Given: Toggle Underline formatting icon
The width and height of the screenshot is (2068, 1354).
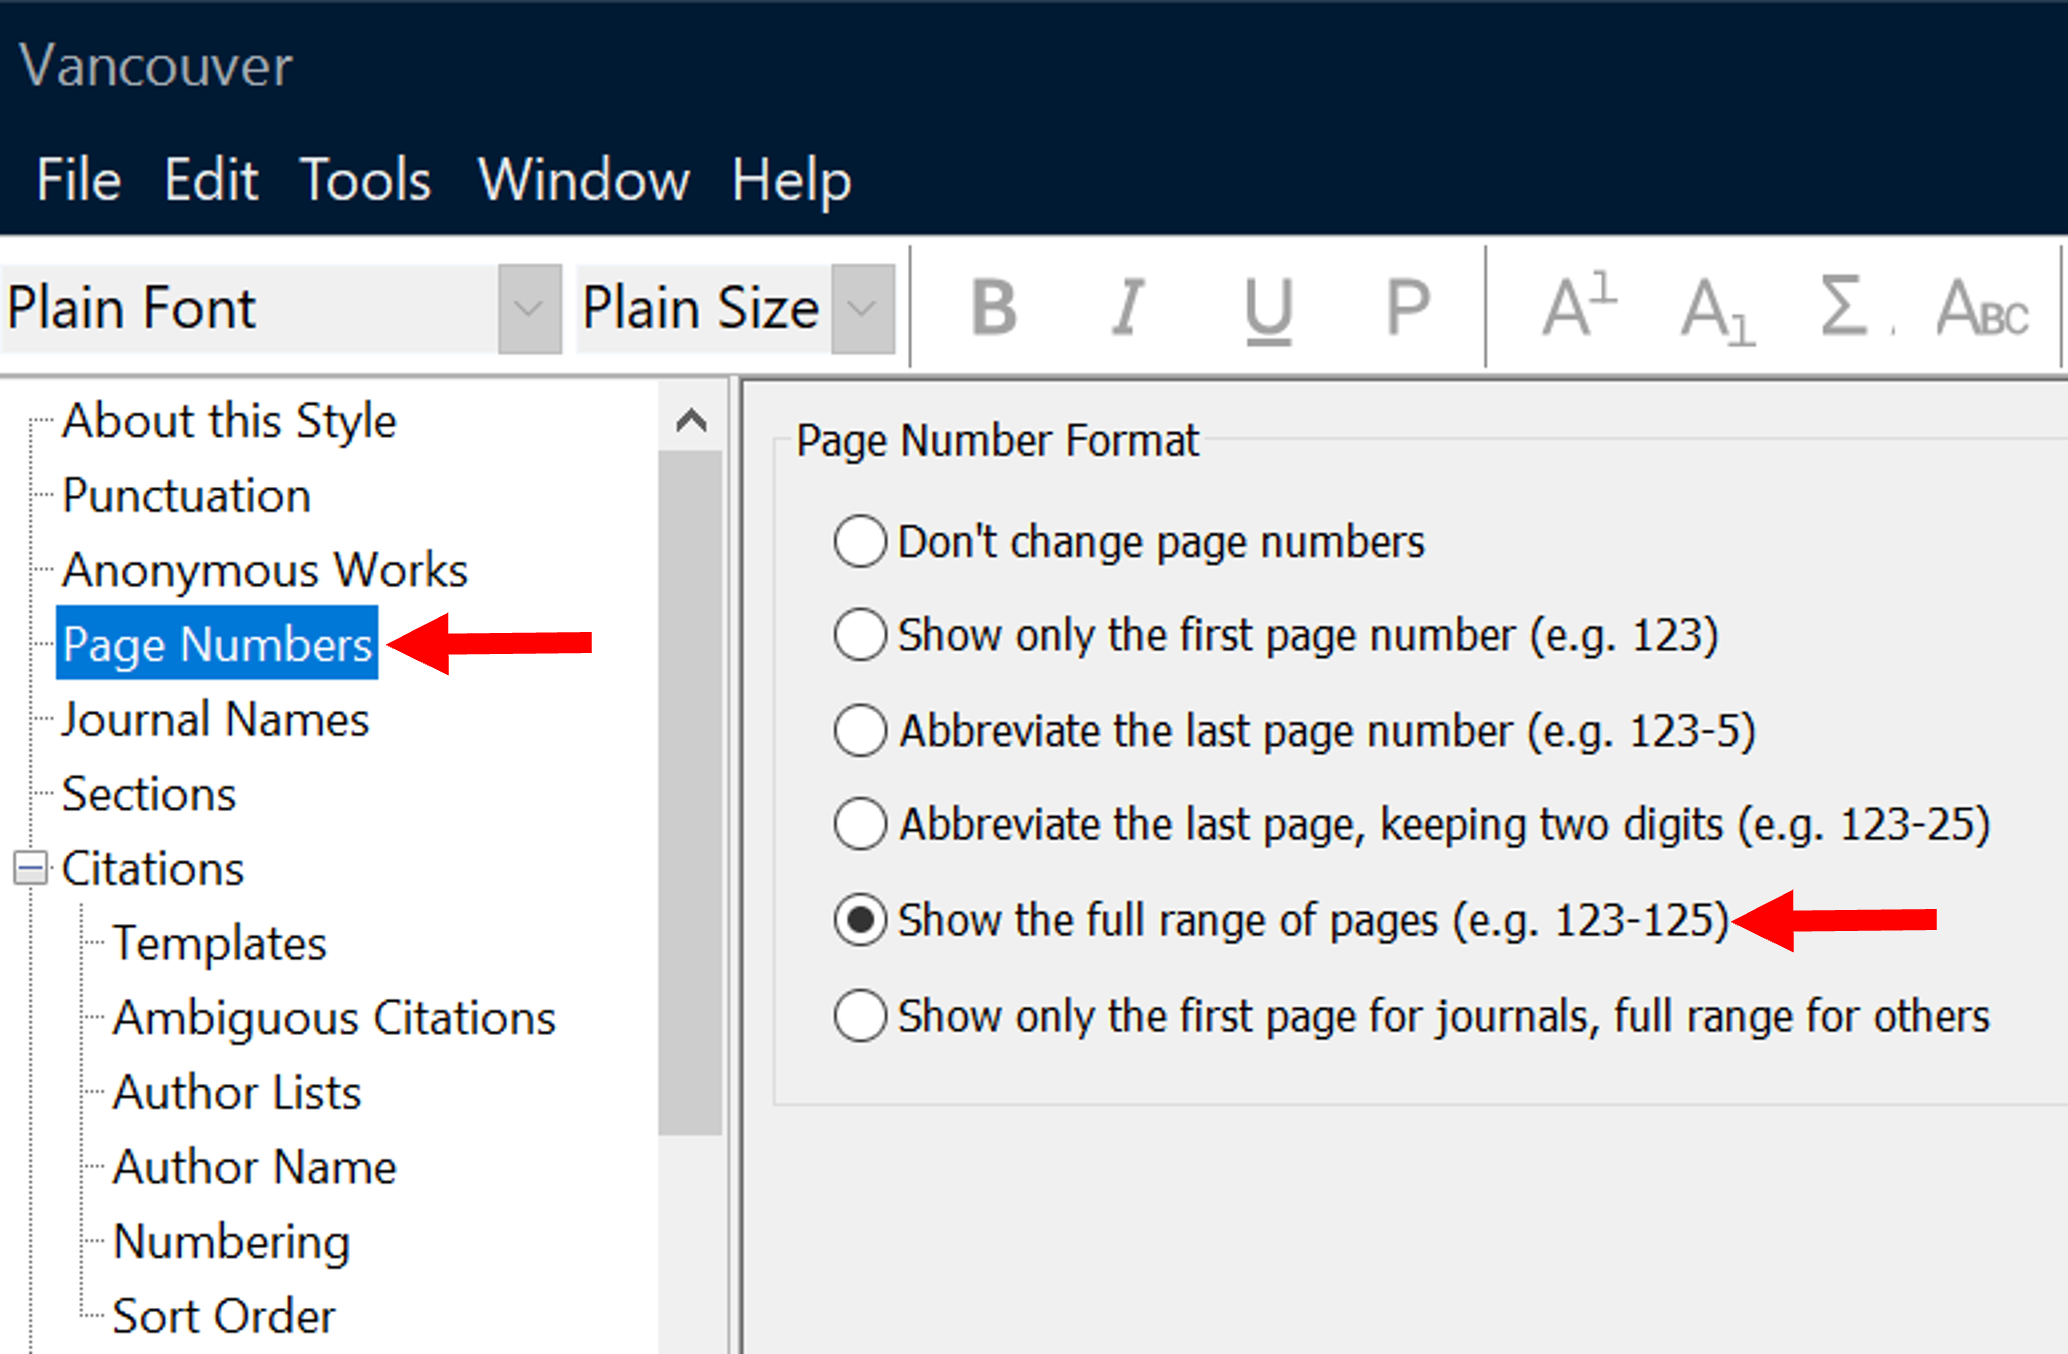Looking at the screenshot, I should coord(1268,309).
